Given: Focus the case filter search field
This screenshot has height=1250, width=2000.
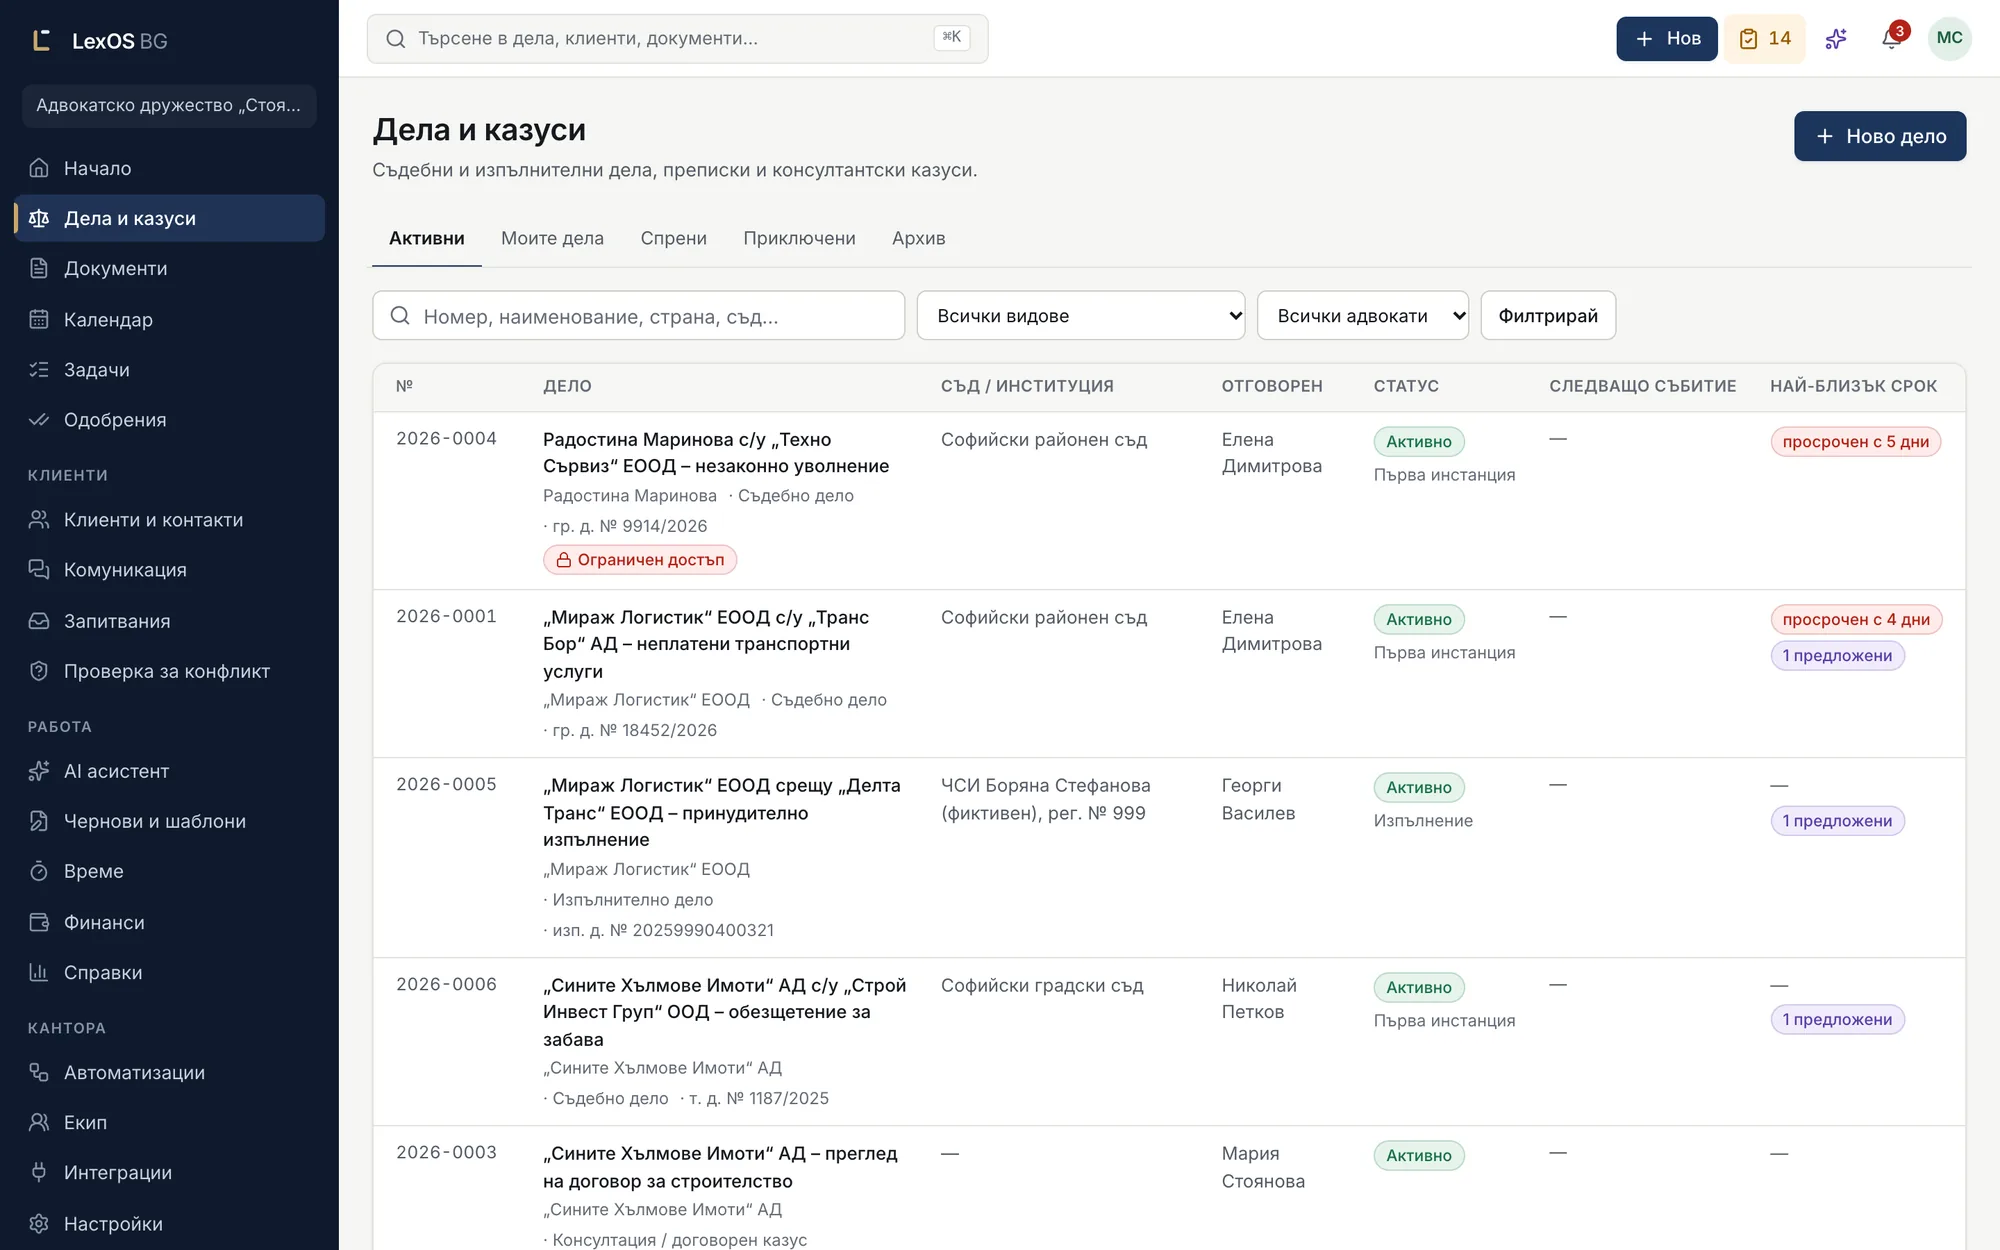Looking at the screenshot, I should coord(638,315).
